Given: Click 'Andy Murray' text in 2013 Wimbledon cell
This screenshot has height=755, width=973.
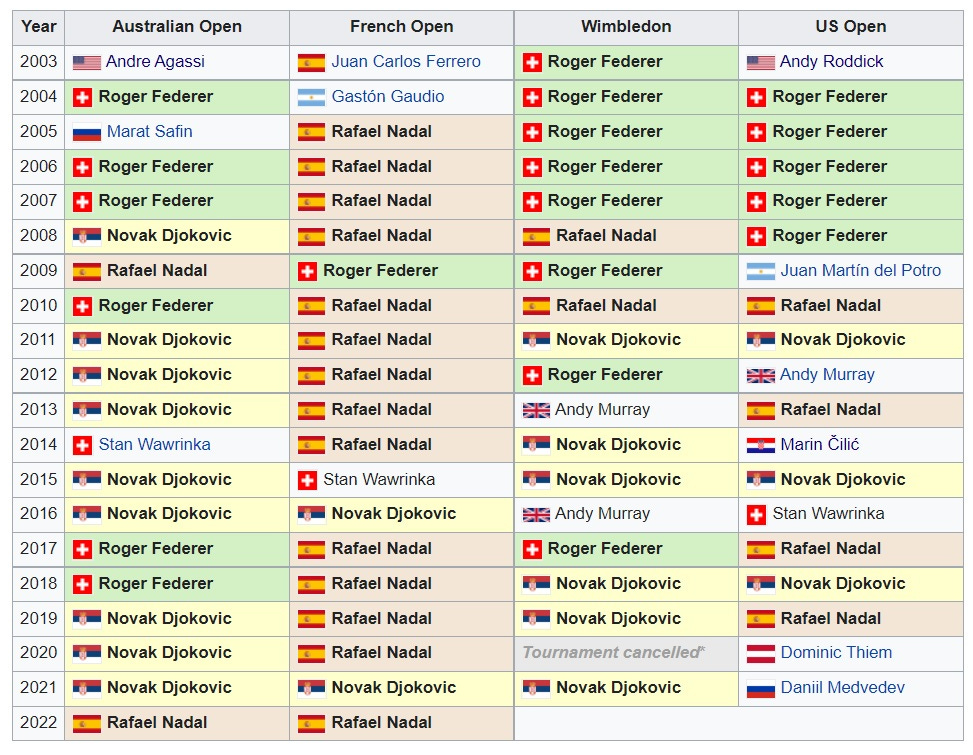Looking at the screenshot, I should coord(603,409).
